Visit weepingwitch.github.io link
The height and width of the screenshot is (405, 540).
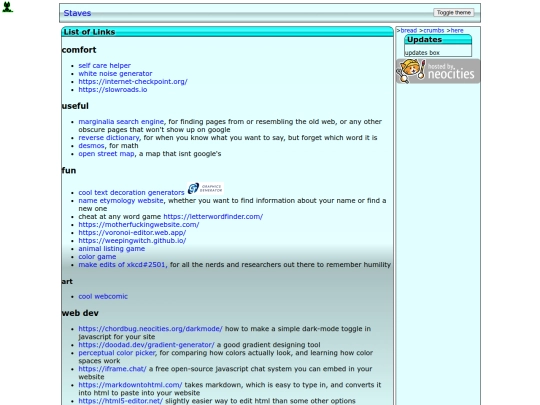(132, 241)
